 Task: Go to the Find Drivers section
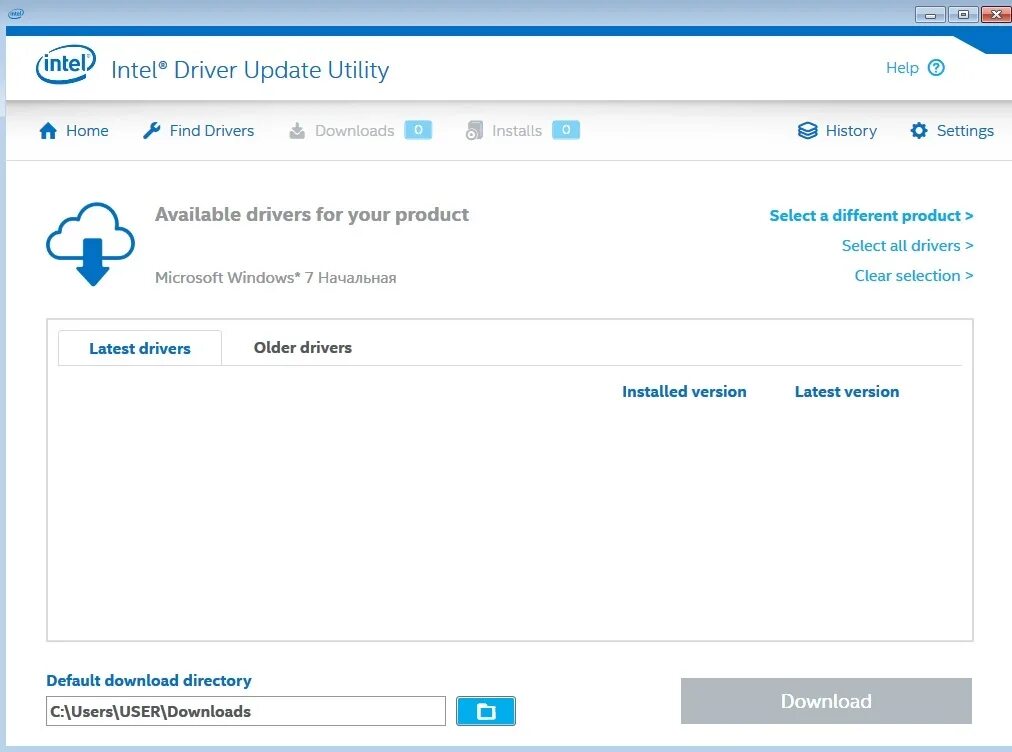tap(212, 131)
